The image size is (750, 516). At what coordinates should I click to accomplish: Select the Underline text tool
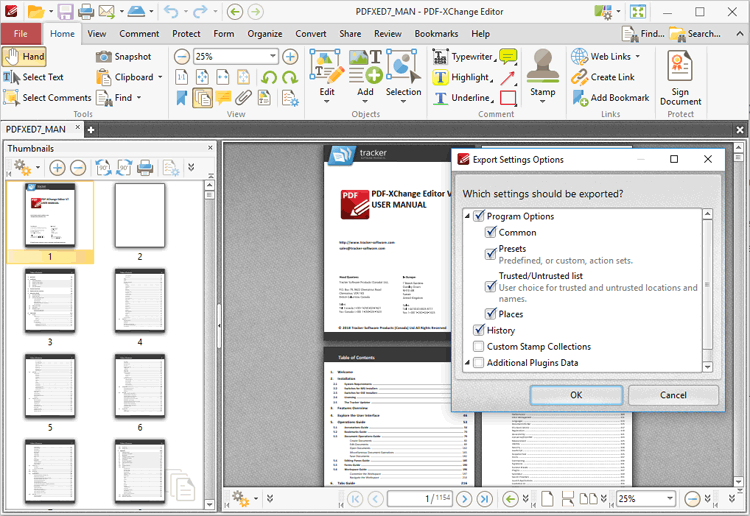(463, 98)
